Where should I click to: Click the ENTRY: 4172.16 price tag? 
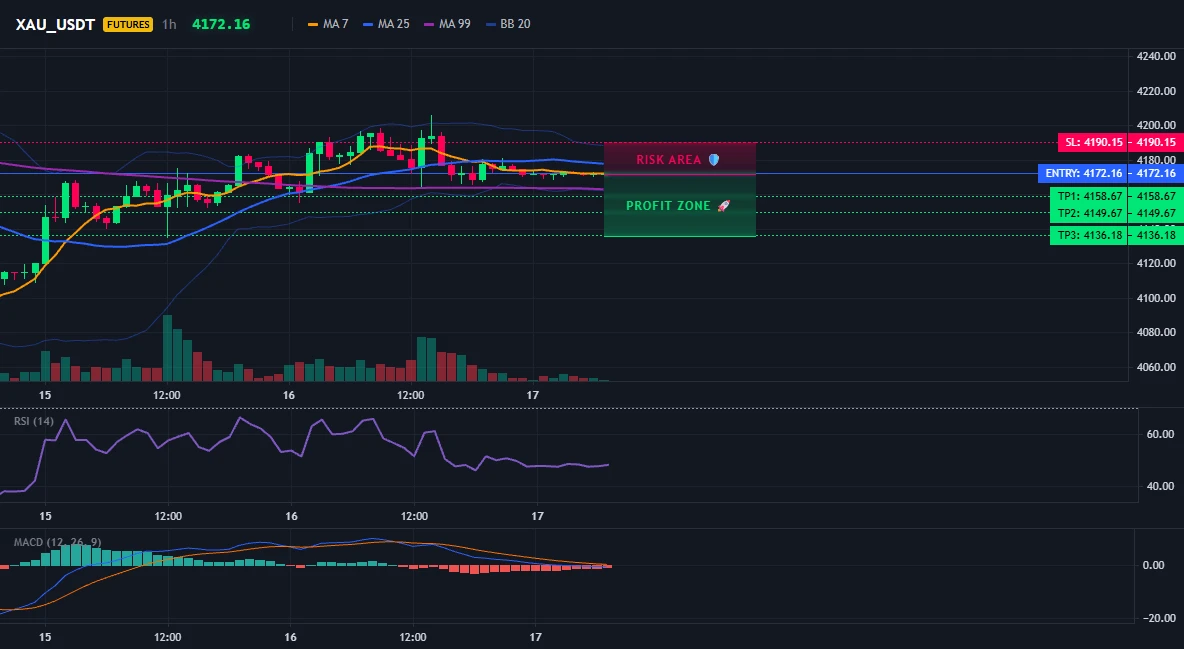(1083, 173)
